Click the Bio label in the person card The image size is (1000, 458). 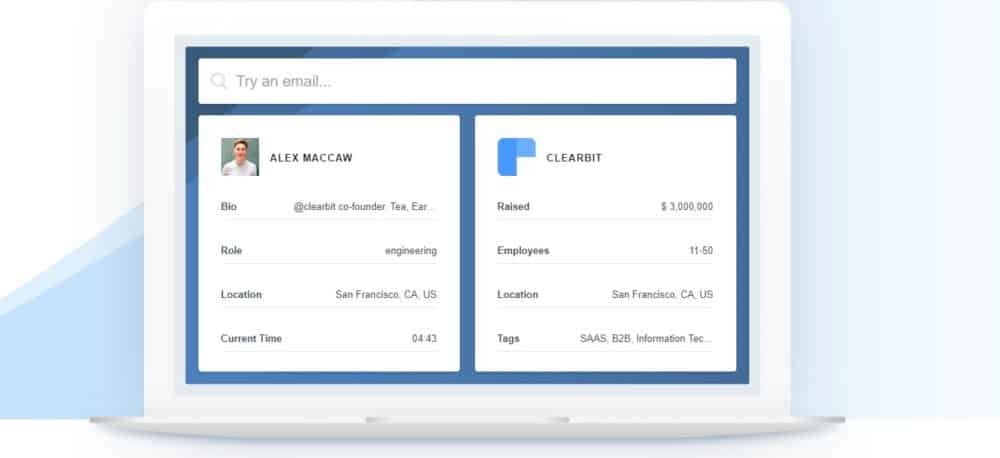click(x=229, y=207)
